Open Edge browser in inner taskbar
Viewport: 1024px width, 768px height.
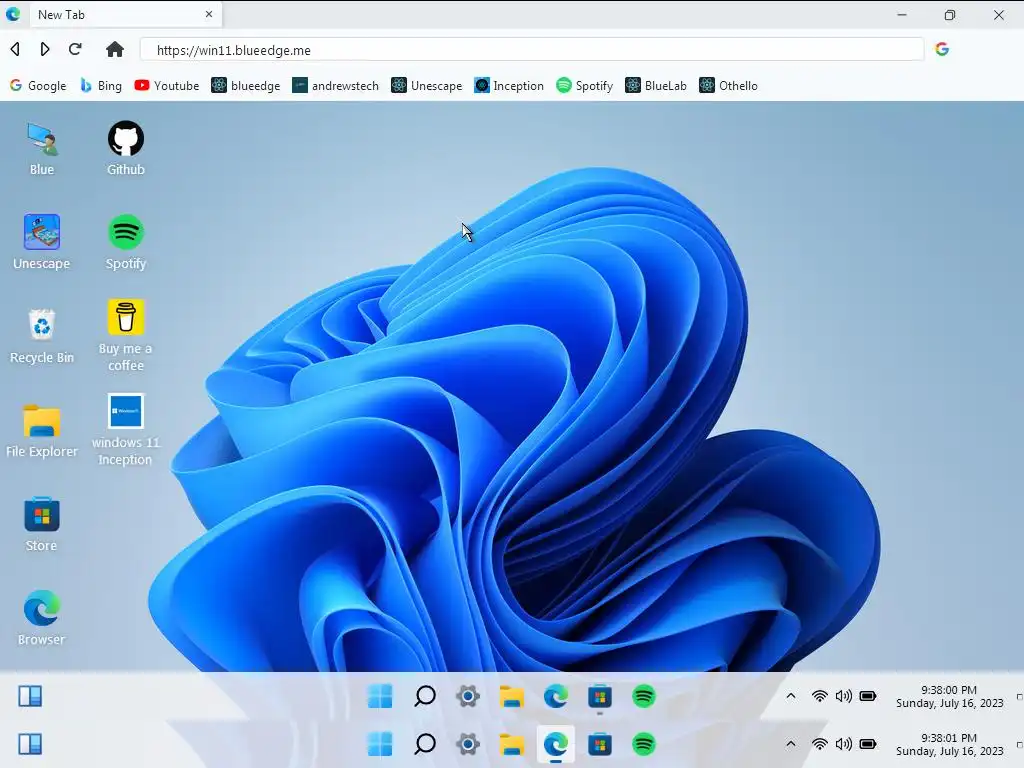tap(556, 696)
